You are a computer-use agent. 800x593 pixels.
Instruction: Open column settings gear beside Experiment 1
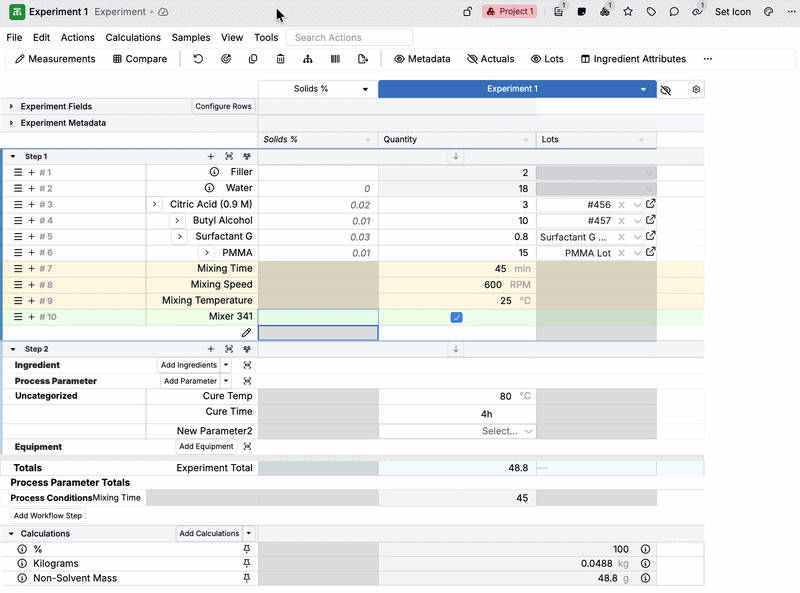696,89
